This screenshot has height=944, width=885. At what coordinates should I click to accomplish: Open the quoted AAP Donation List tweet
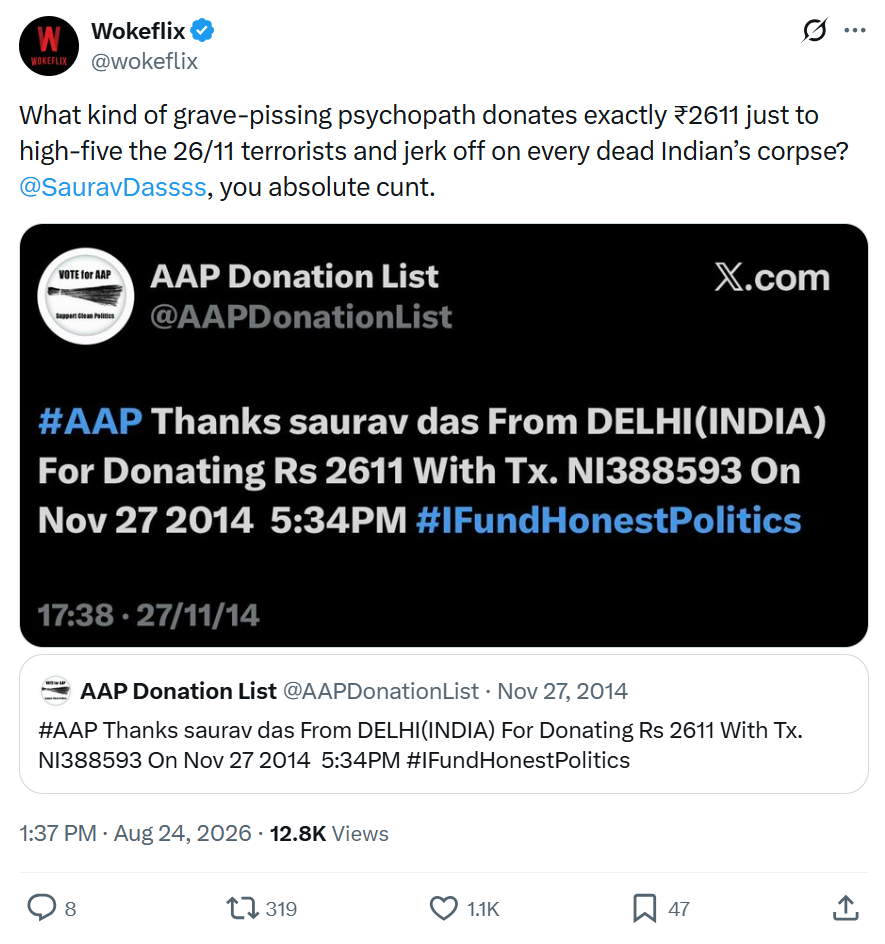[x=444, y=724]
